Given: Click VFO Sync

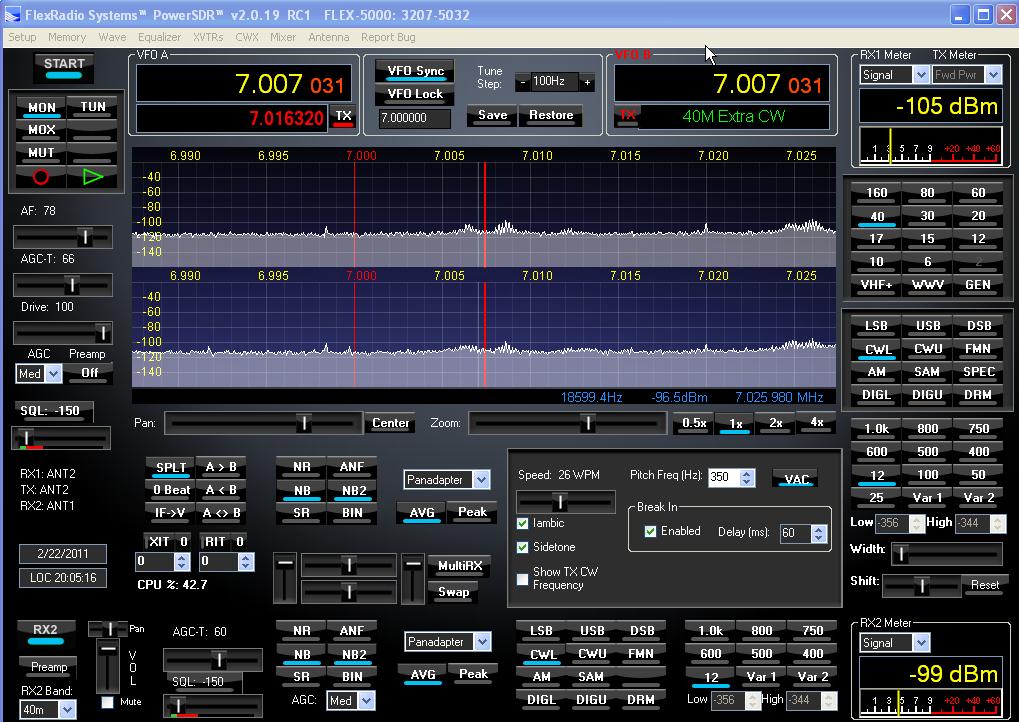Looking at the screenshot, I should coord(413,71).
